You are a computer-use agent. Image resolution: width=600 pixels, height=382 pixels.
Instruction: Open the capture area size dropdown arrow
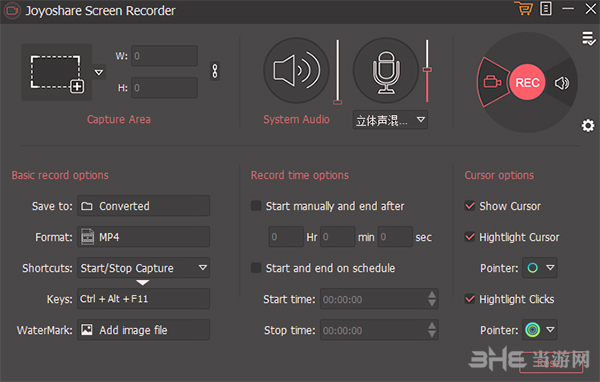99,72
